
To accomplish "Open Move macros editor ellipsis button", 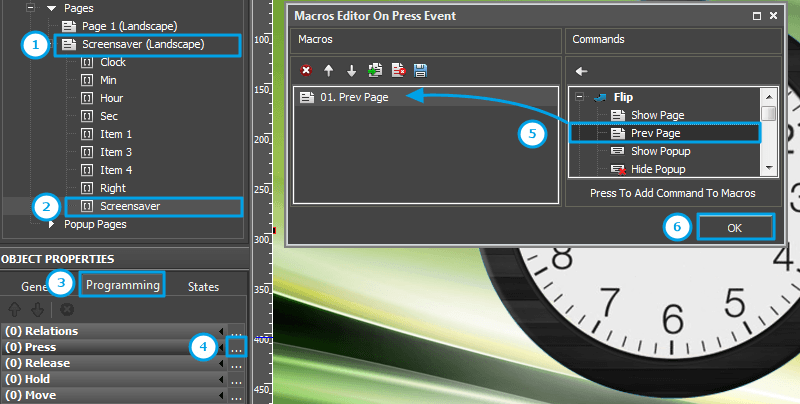I will coord(236,395).
